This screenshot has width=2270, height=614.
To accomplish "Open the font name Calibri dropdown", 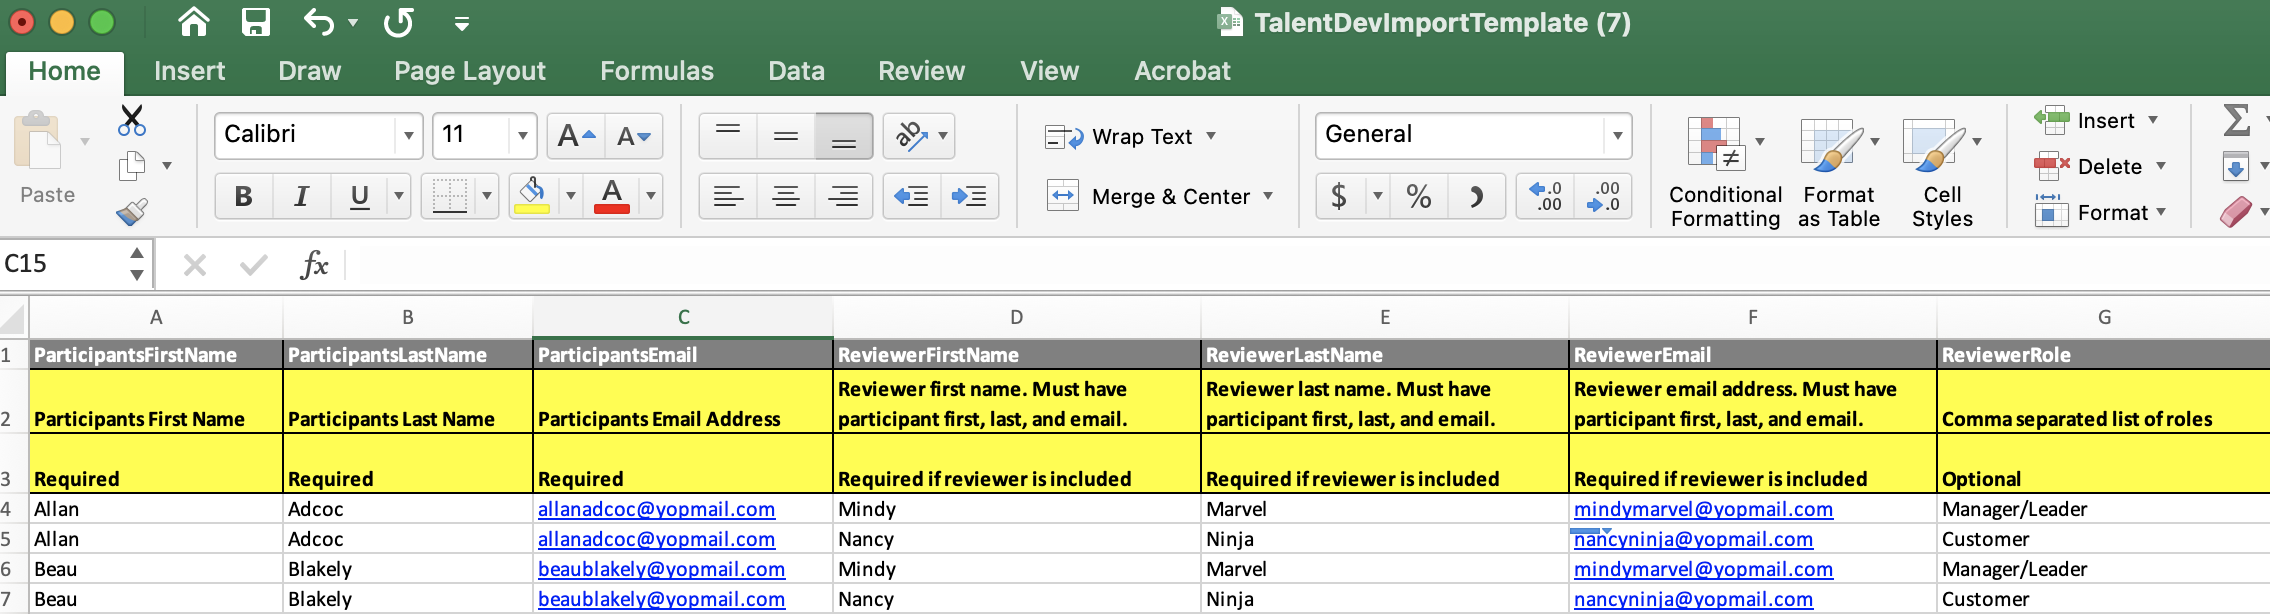I will [x=408, y=135].
